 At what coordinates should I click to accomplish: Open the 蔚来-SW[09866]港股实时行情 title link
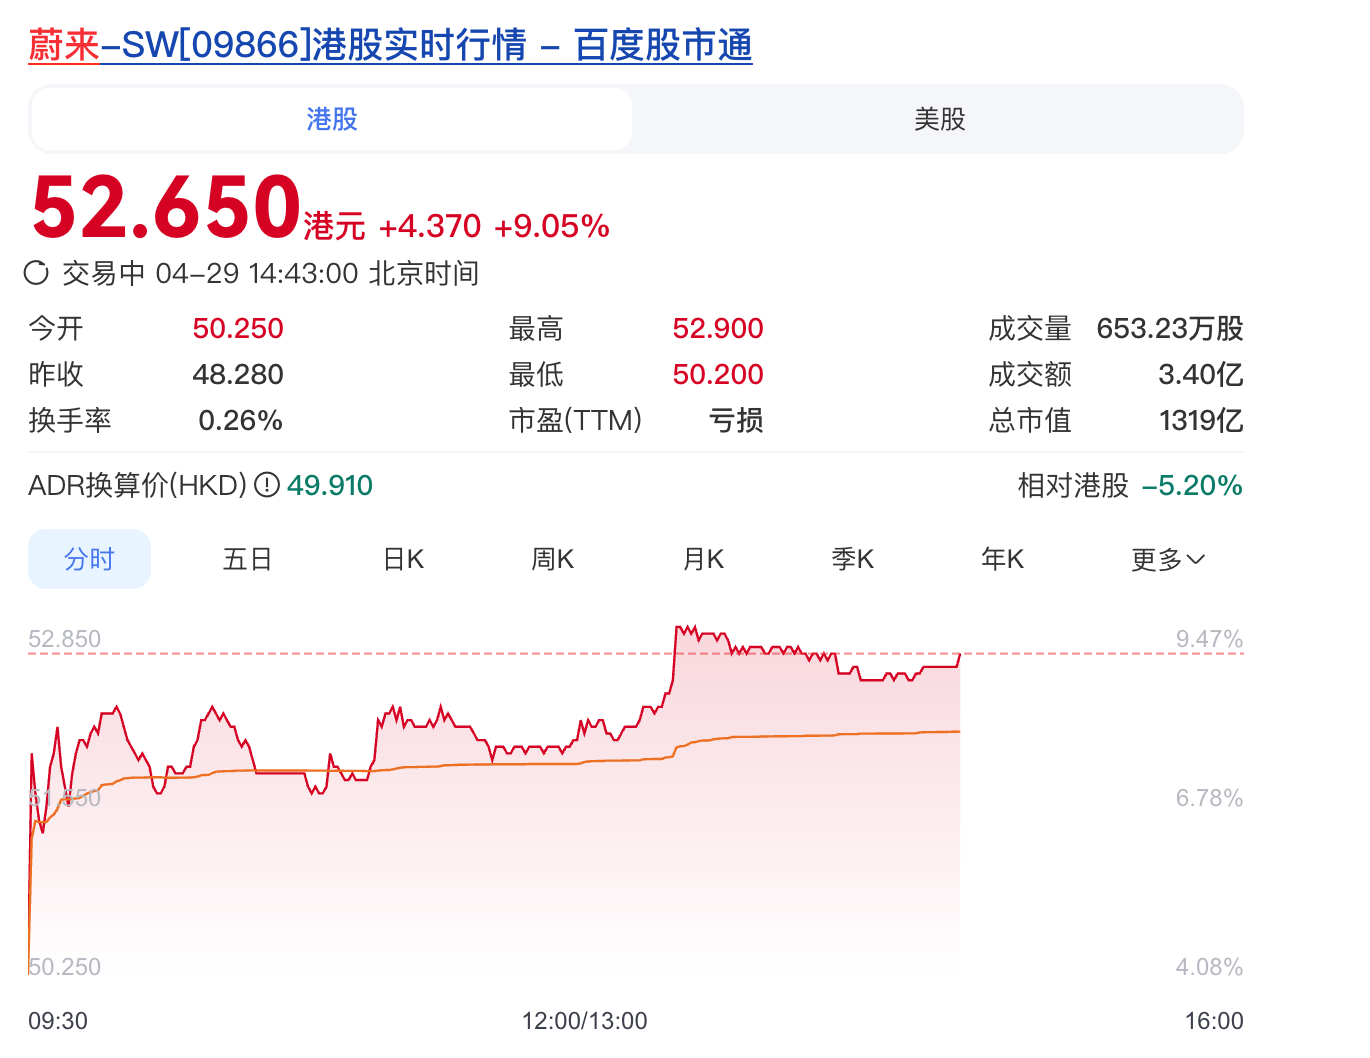390,46
